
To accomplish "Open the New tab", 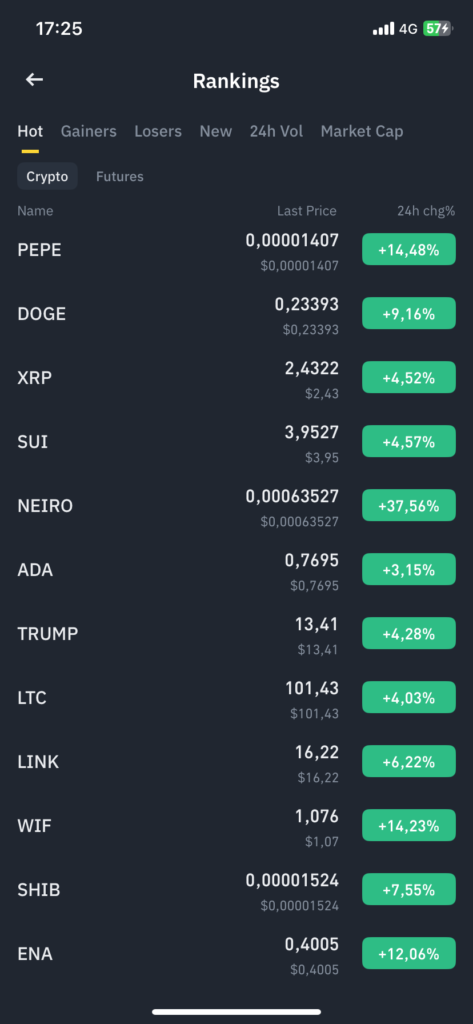I will coord(216,131).
